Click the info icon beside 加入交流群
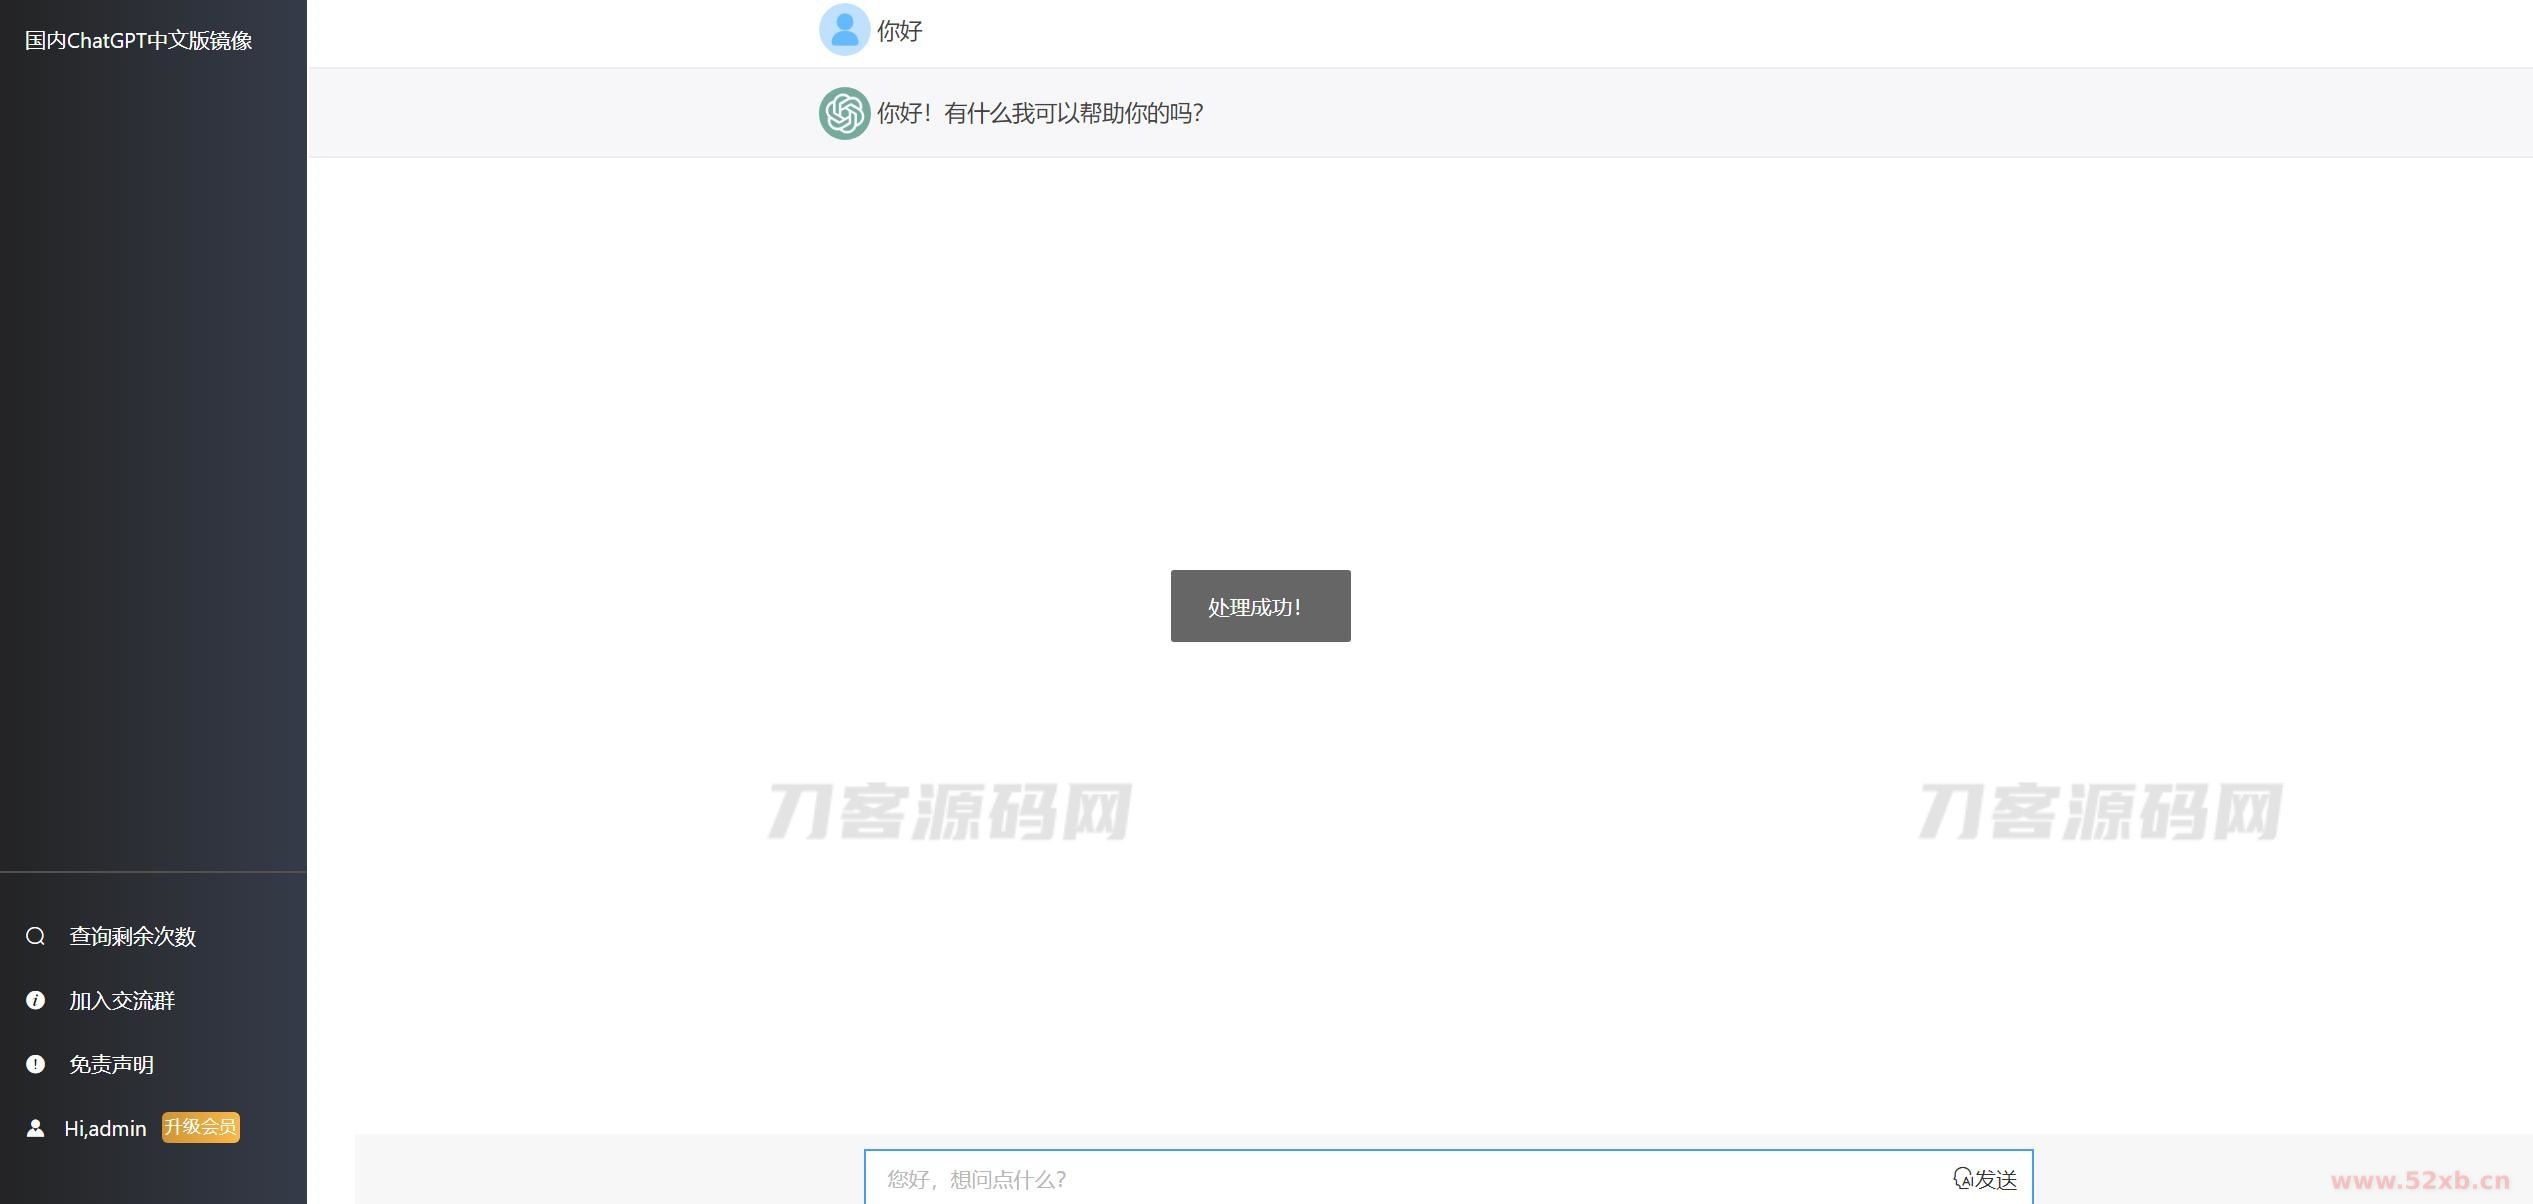The width and height of the screenshot is (2533, 1204). [x=35, y=1000]
